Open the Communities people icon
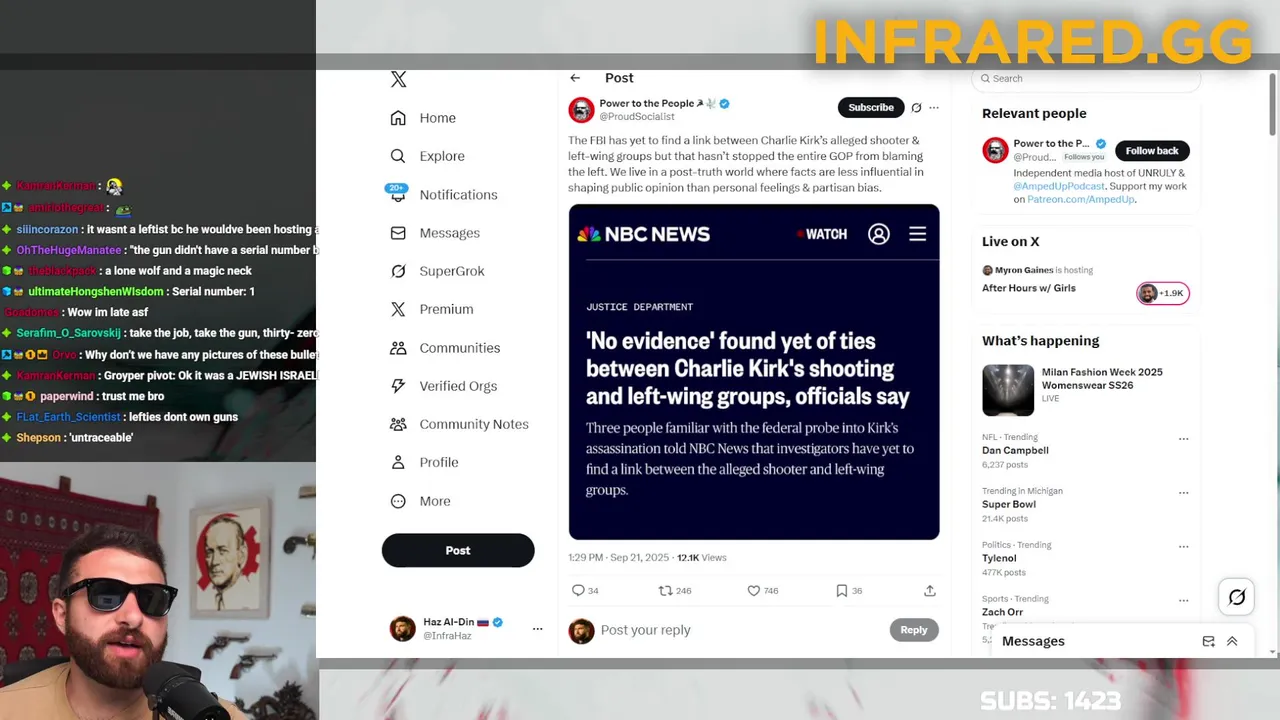The image size is (1280, 720). click(398, 348)
